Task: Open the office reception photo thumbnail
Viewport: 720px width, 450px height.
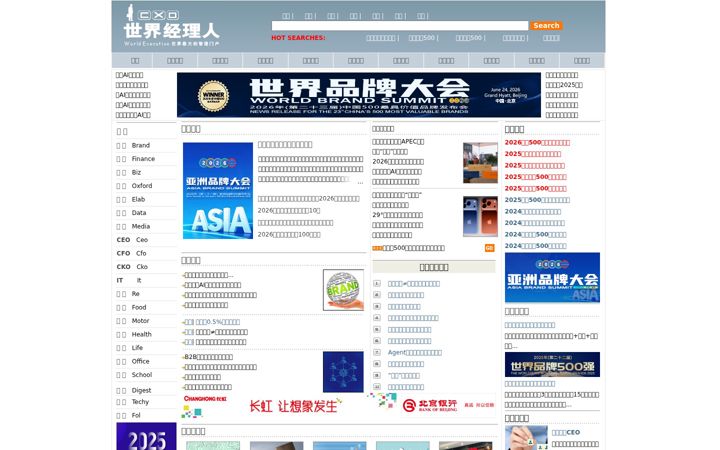Action: point(480,163)
